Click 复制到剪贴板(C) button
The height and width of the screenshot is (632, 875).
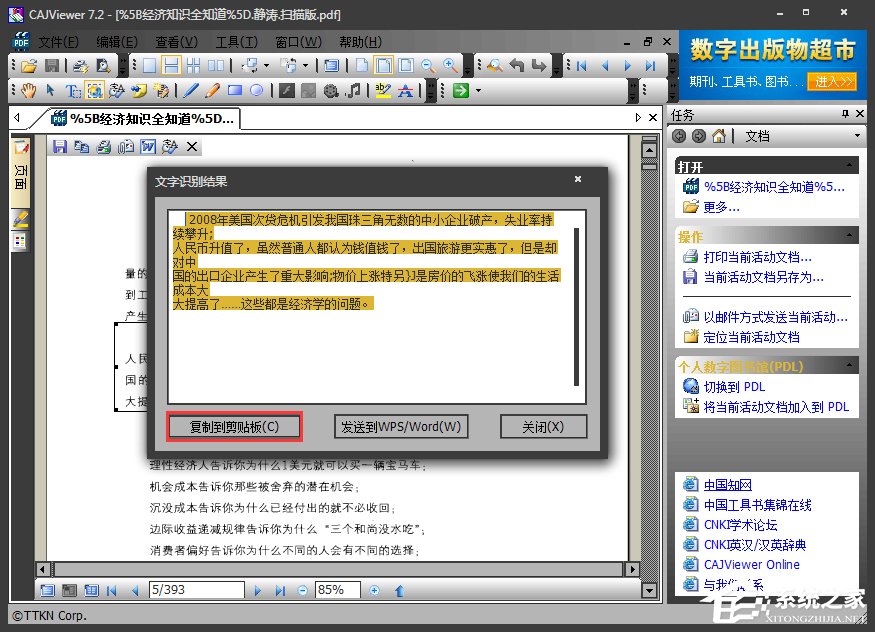234,427
